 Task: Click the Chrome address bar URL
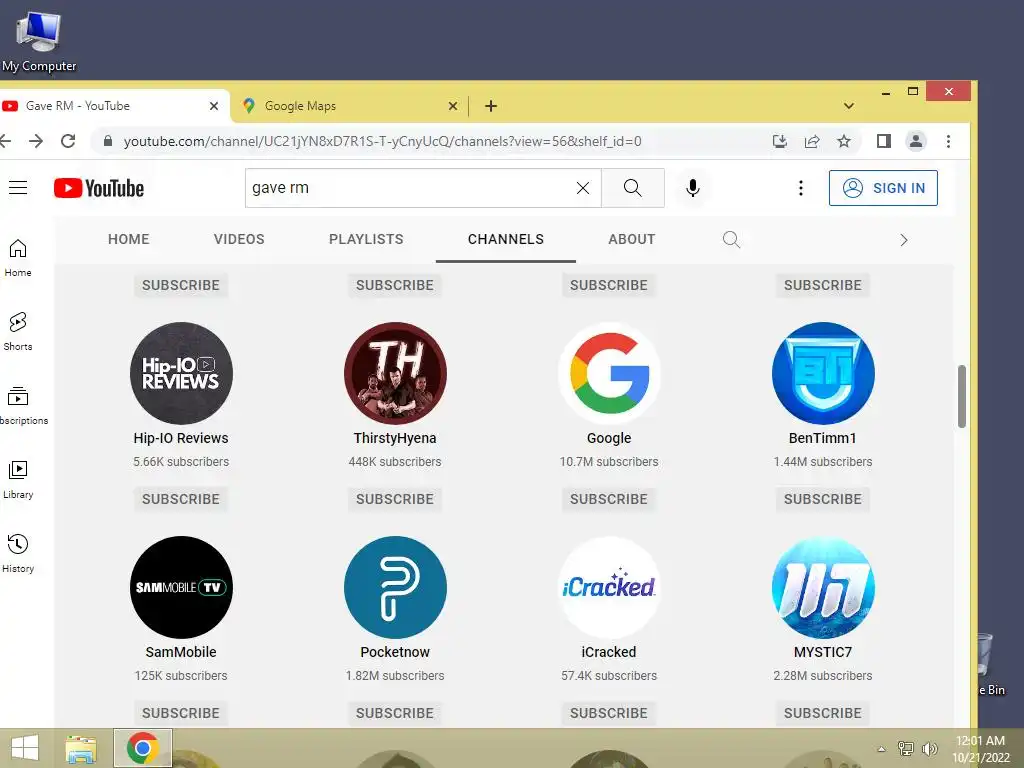[x=382, y=141]
